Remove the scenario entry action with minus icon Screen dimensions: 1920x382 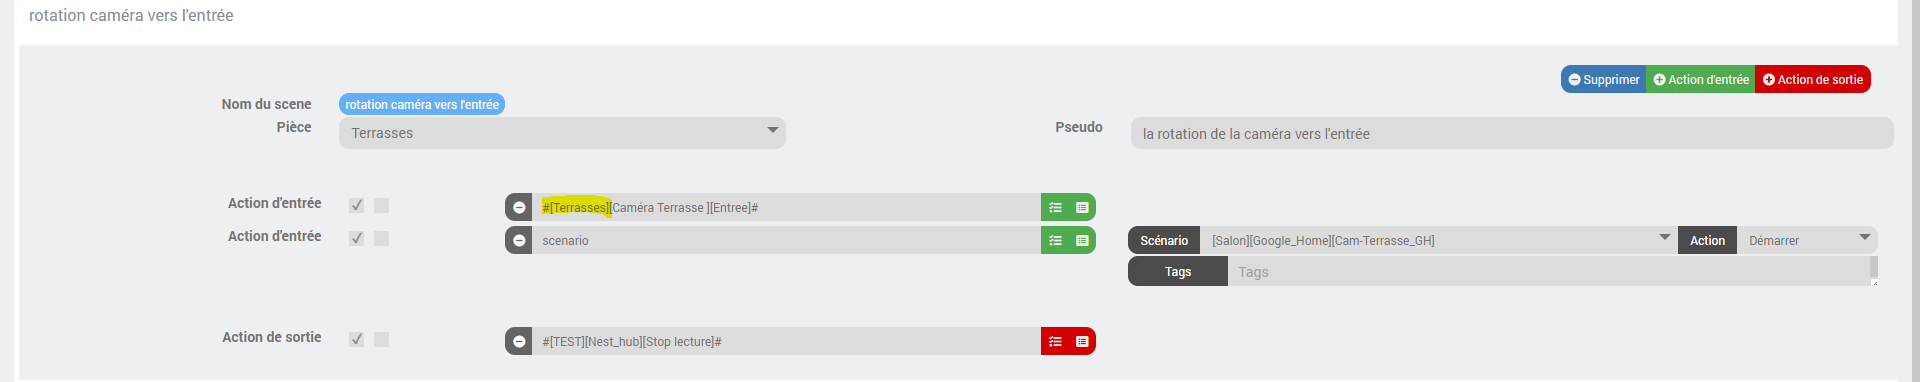[519, 240]
